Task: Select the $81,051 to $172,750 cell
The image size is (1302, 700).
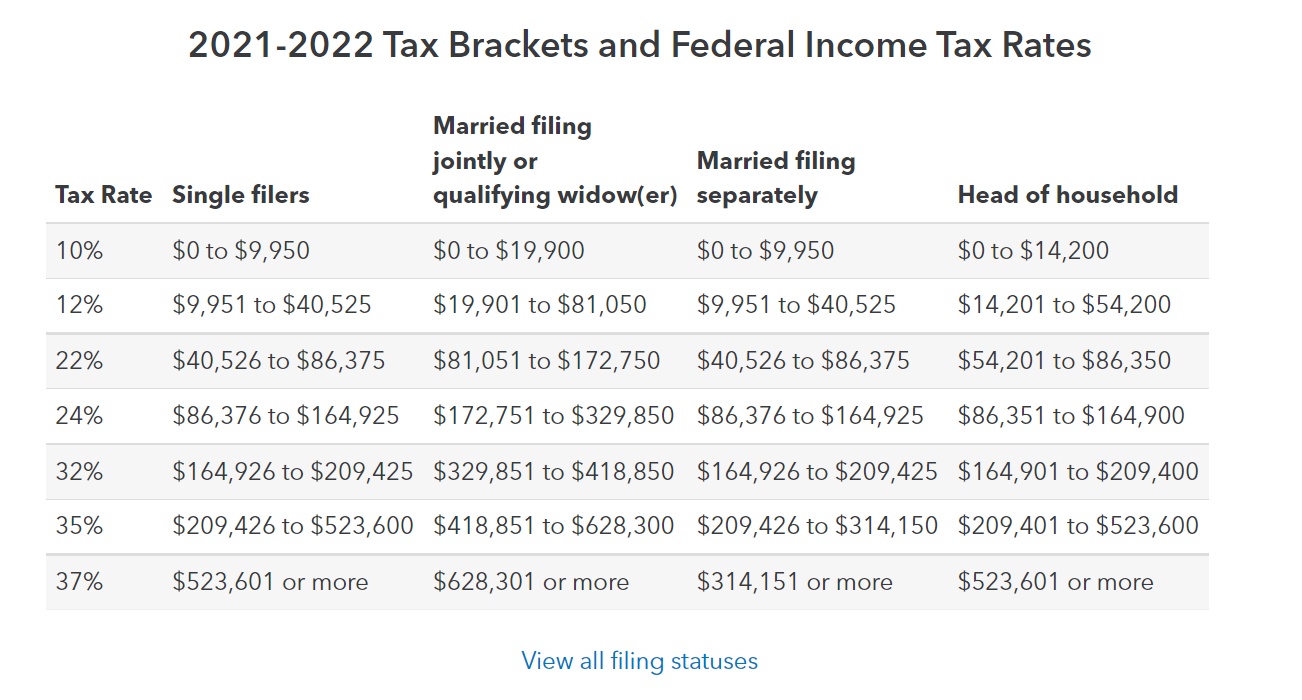Action: 546,360
